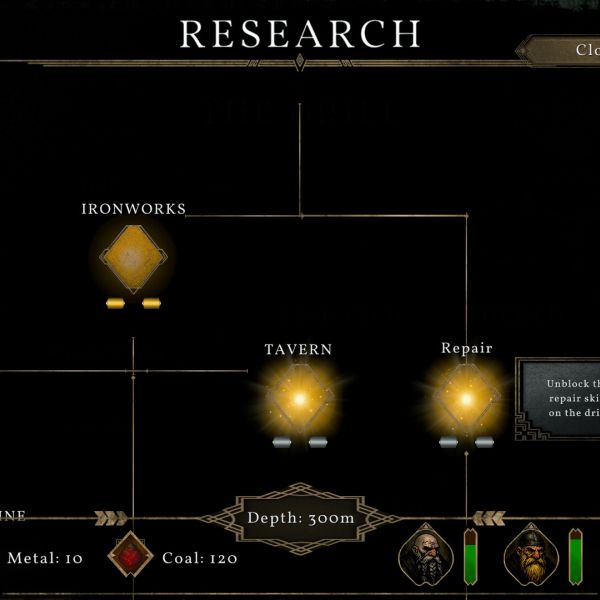Image resolution: width=600 pixels, height=600 pixels.
Task: Click the Metal: 10 counter
Action: [45, 558]
